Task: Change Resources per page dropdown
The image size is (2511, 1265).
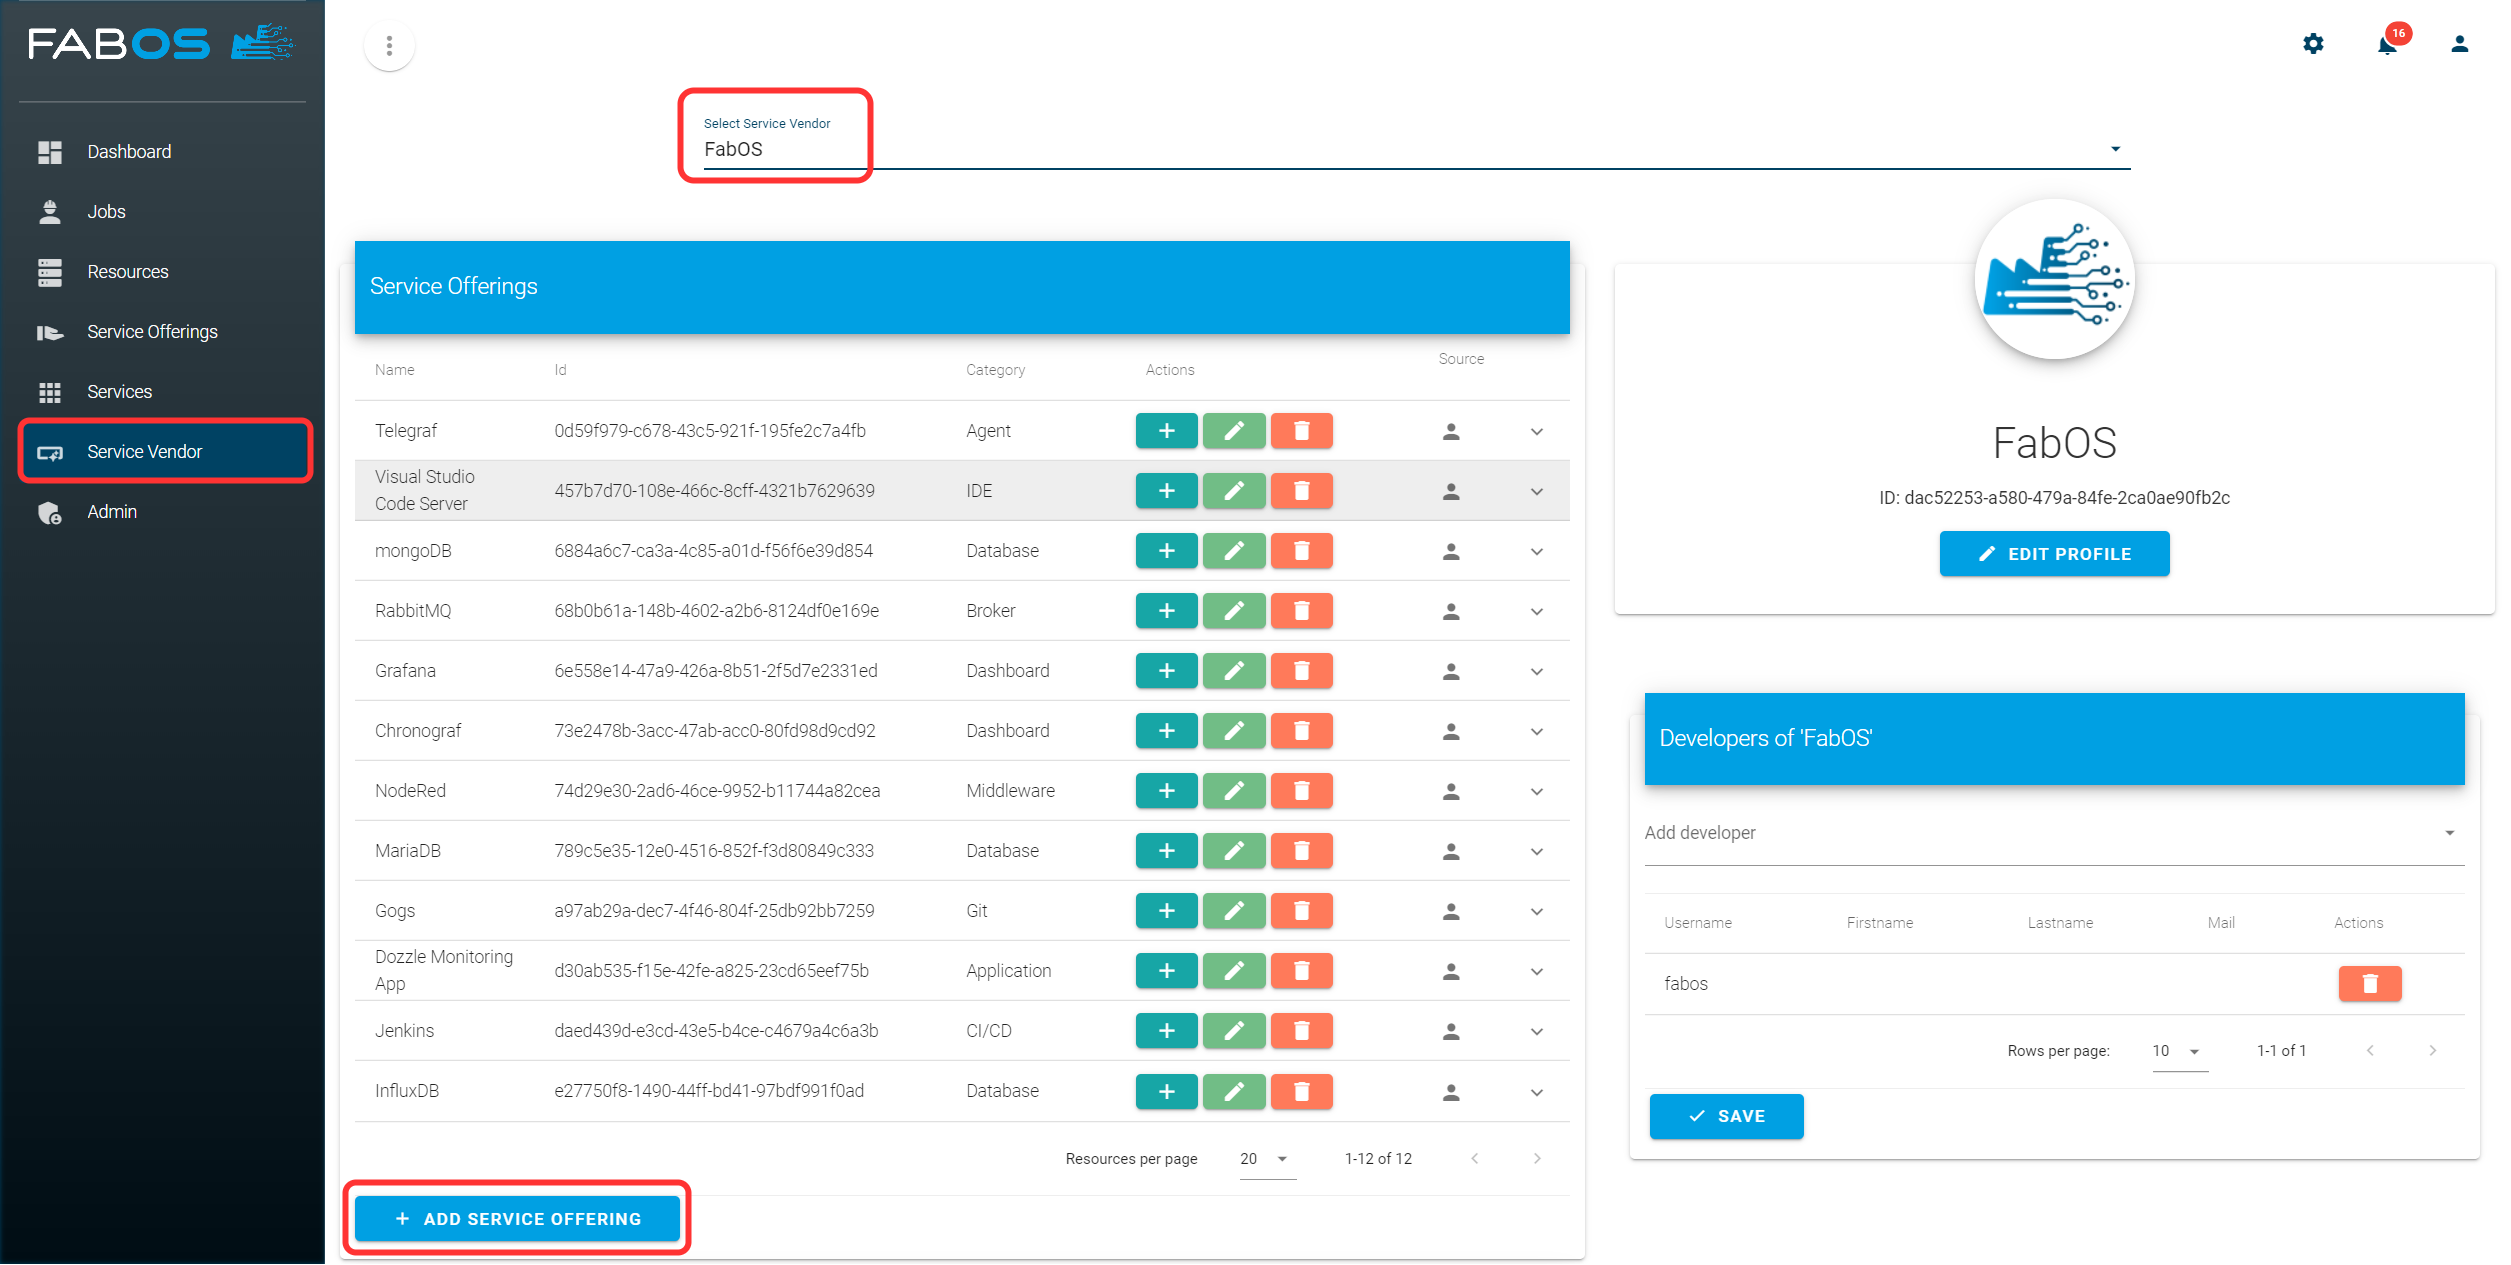Action: pos(1266,1159)
